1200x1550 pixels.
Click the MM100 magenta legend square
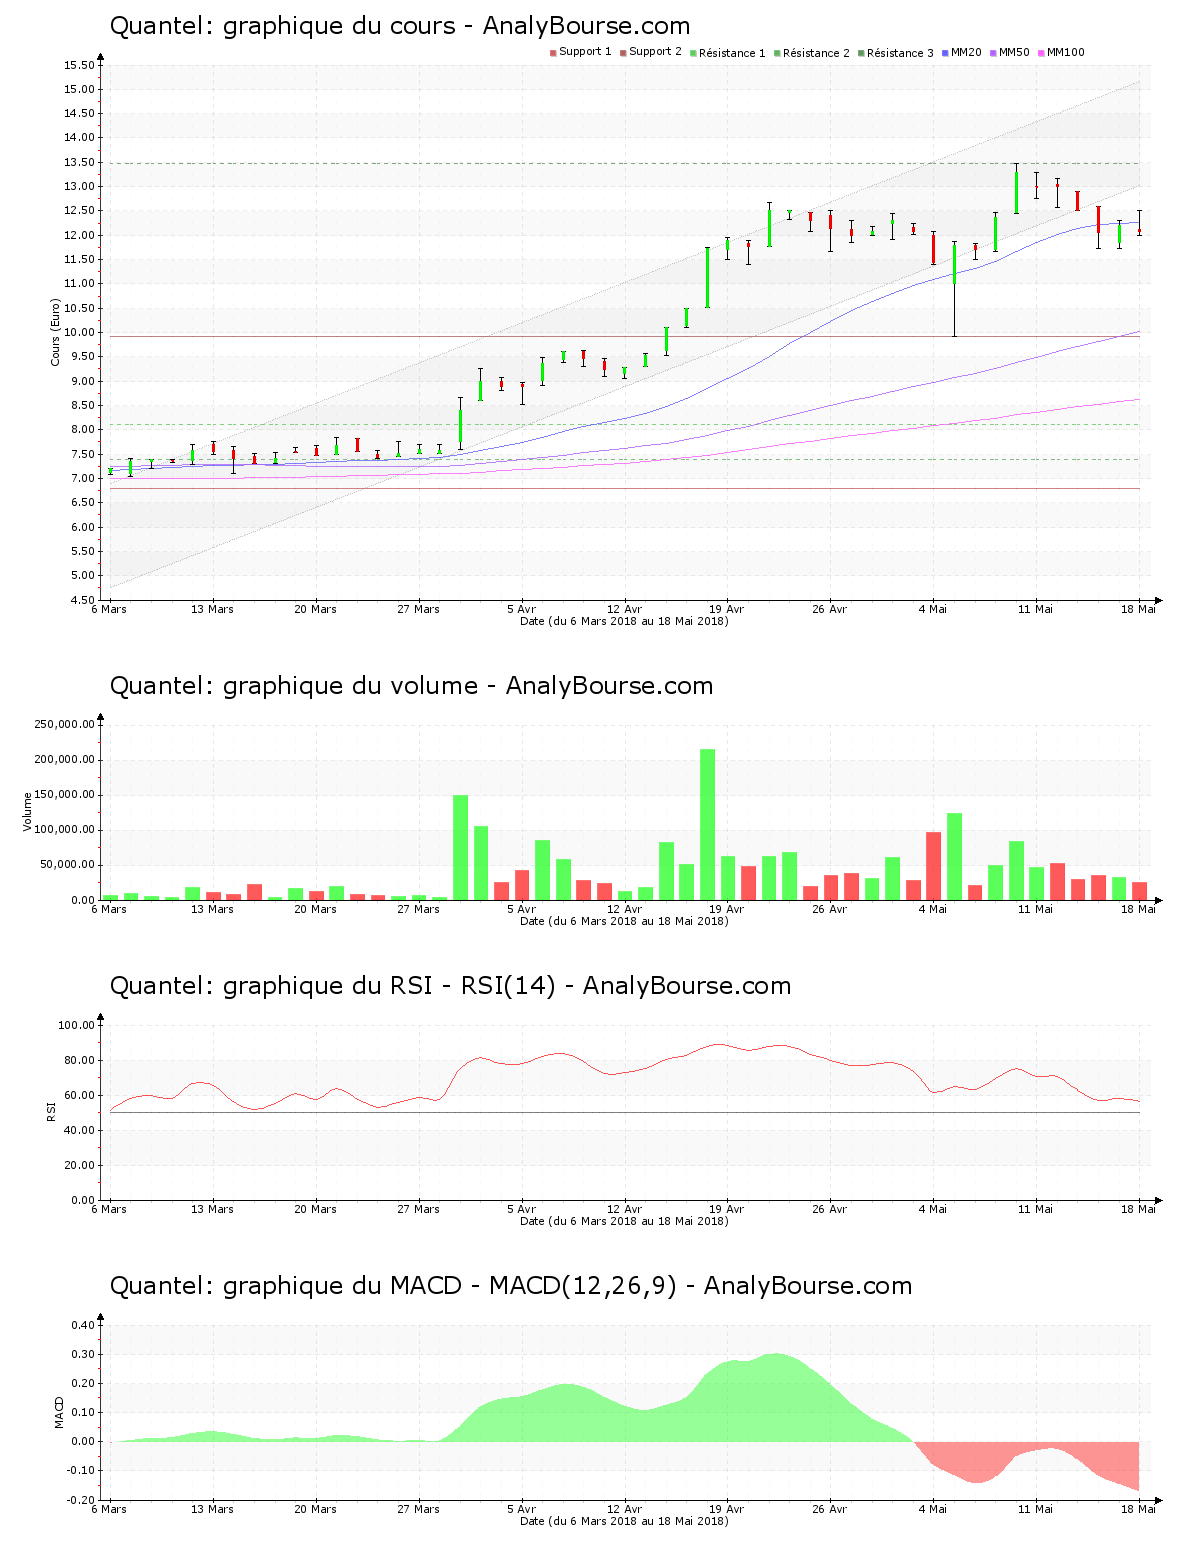[1041, 53]
